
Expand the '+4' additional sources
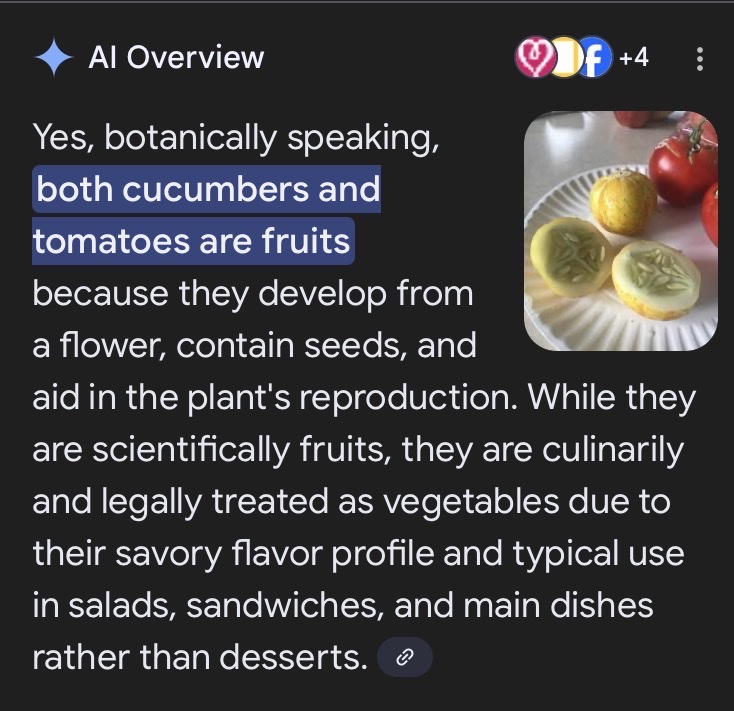(634, 58)
